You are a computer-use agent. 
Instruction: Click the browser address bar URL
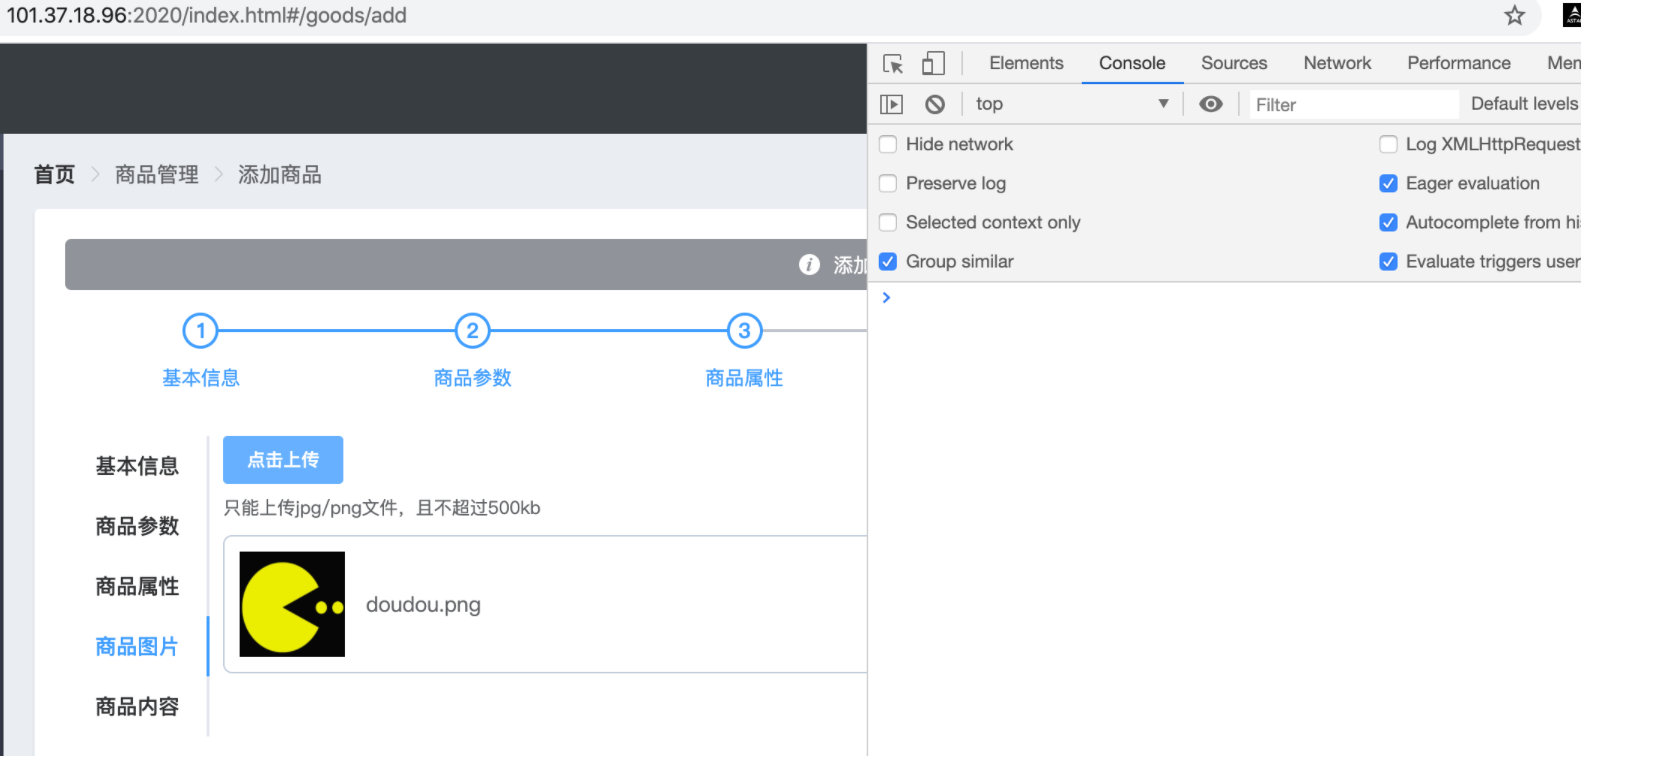coord(207,15)
